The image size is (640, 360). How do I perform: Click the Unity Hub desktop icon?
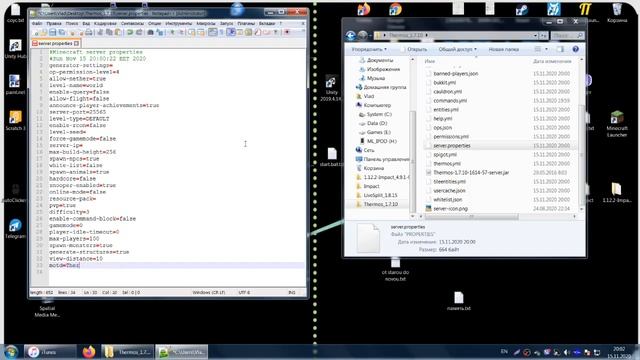(x=15, y=49)
